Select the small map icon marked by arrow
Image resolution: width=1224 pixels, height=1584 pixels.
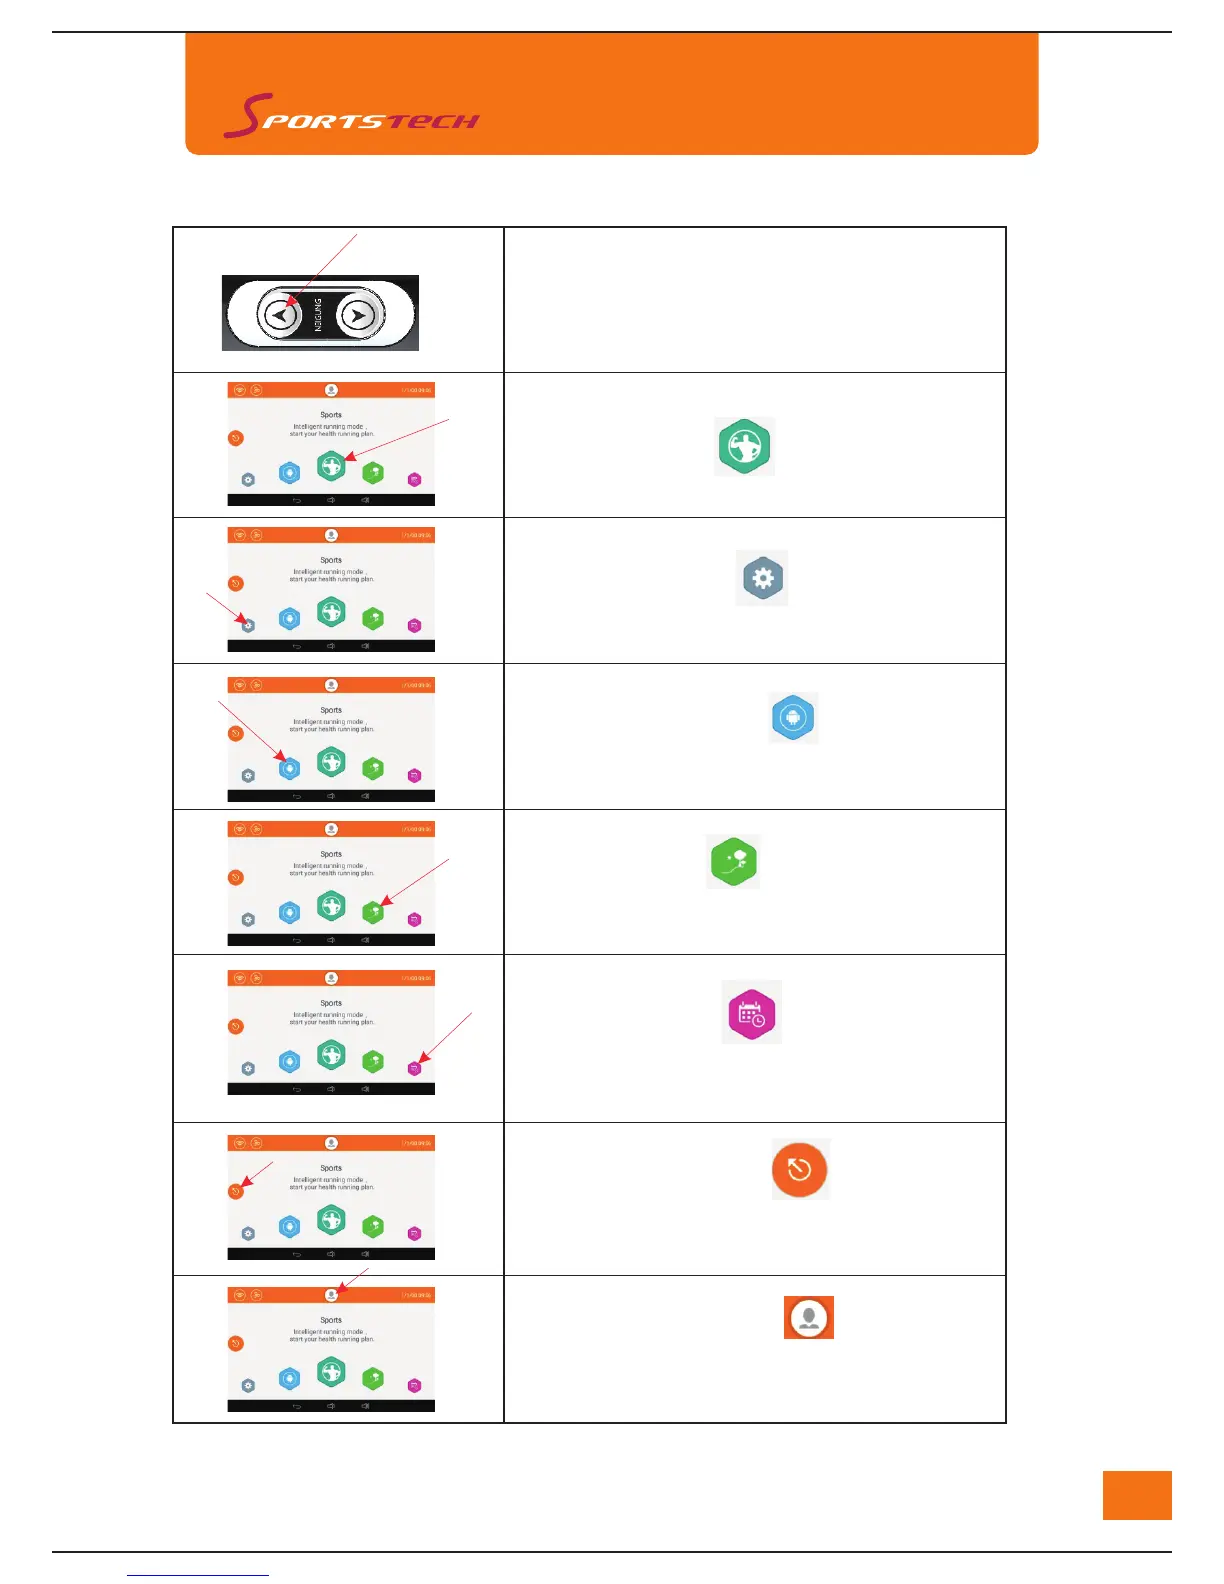click(373, 911)
